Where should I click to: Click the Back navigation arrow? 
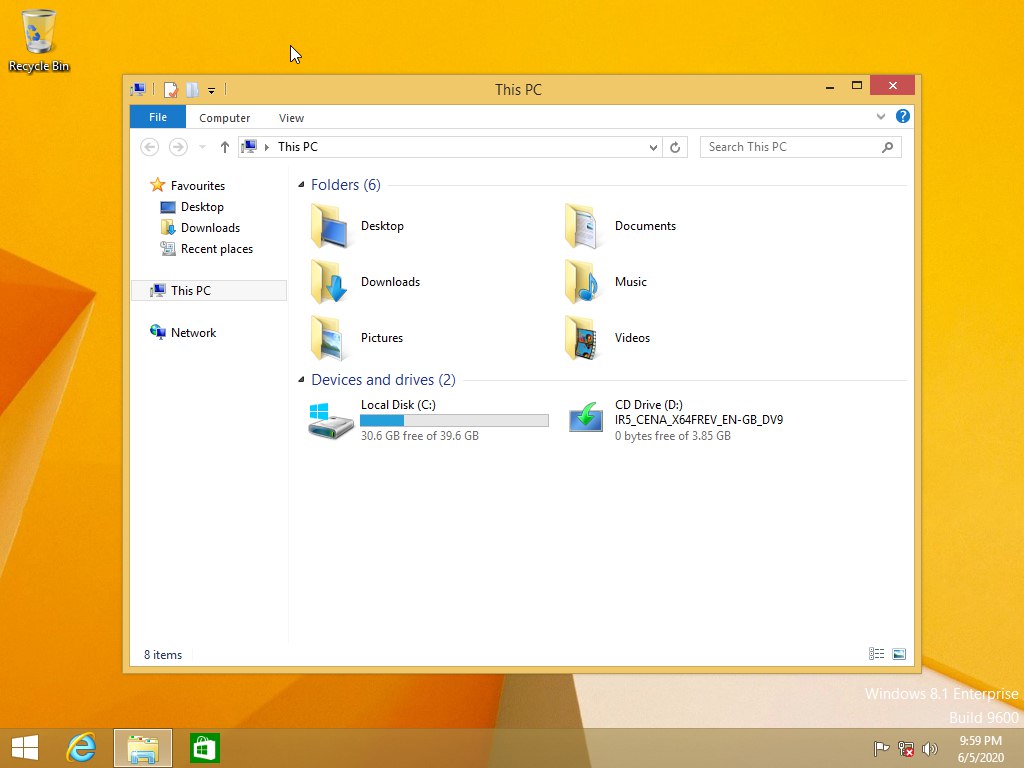[x=150, y=147]
